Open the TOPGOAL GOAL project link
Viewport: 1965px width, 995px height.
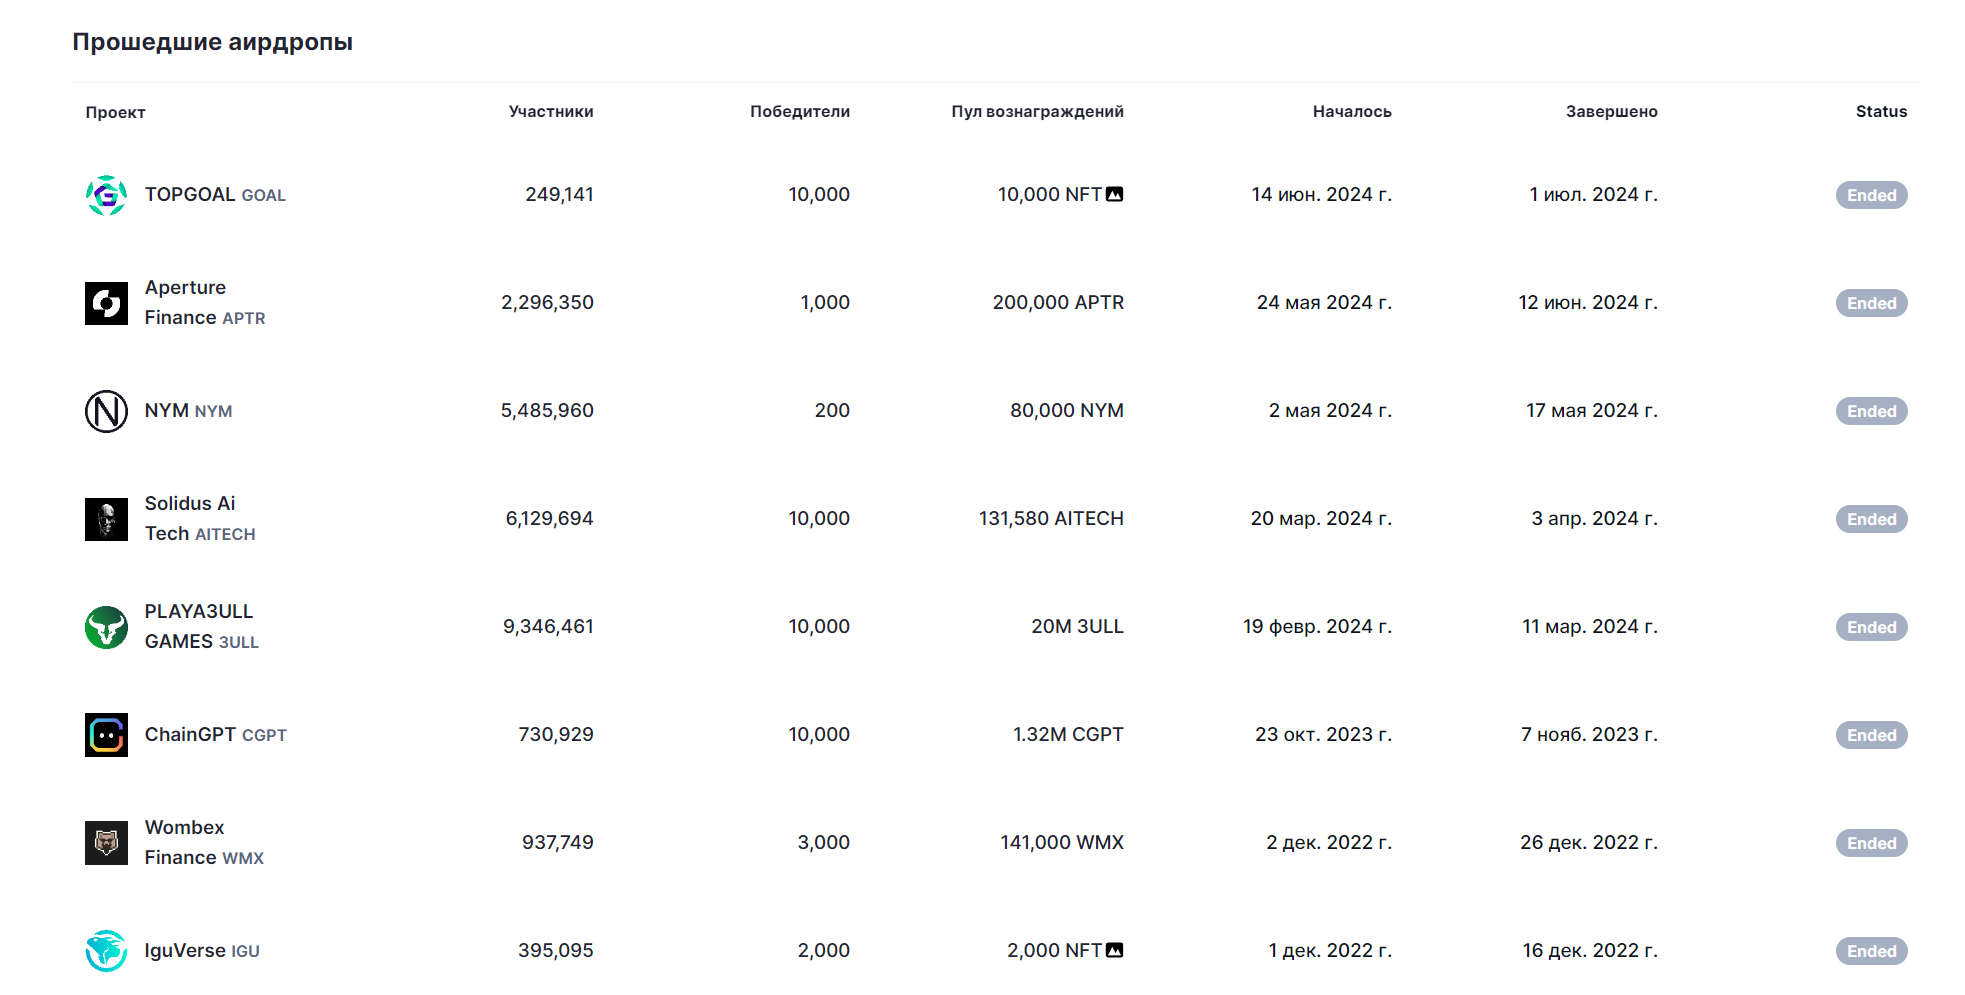click(215, 194)
